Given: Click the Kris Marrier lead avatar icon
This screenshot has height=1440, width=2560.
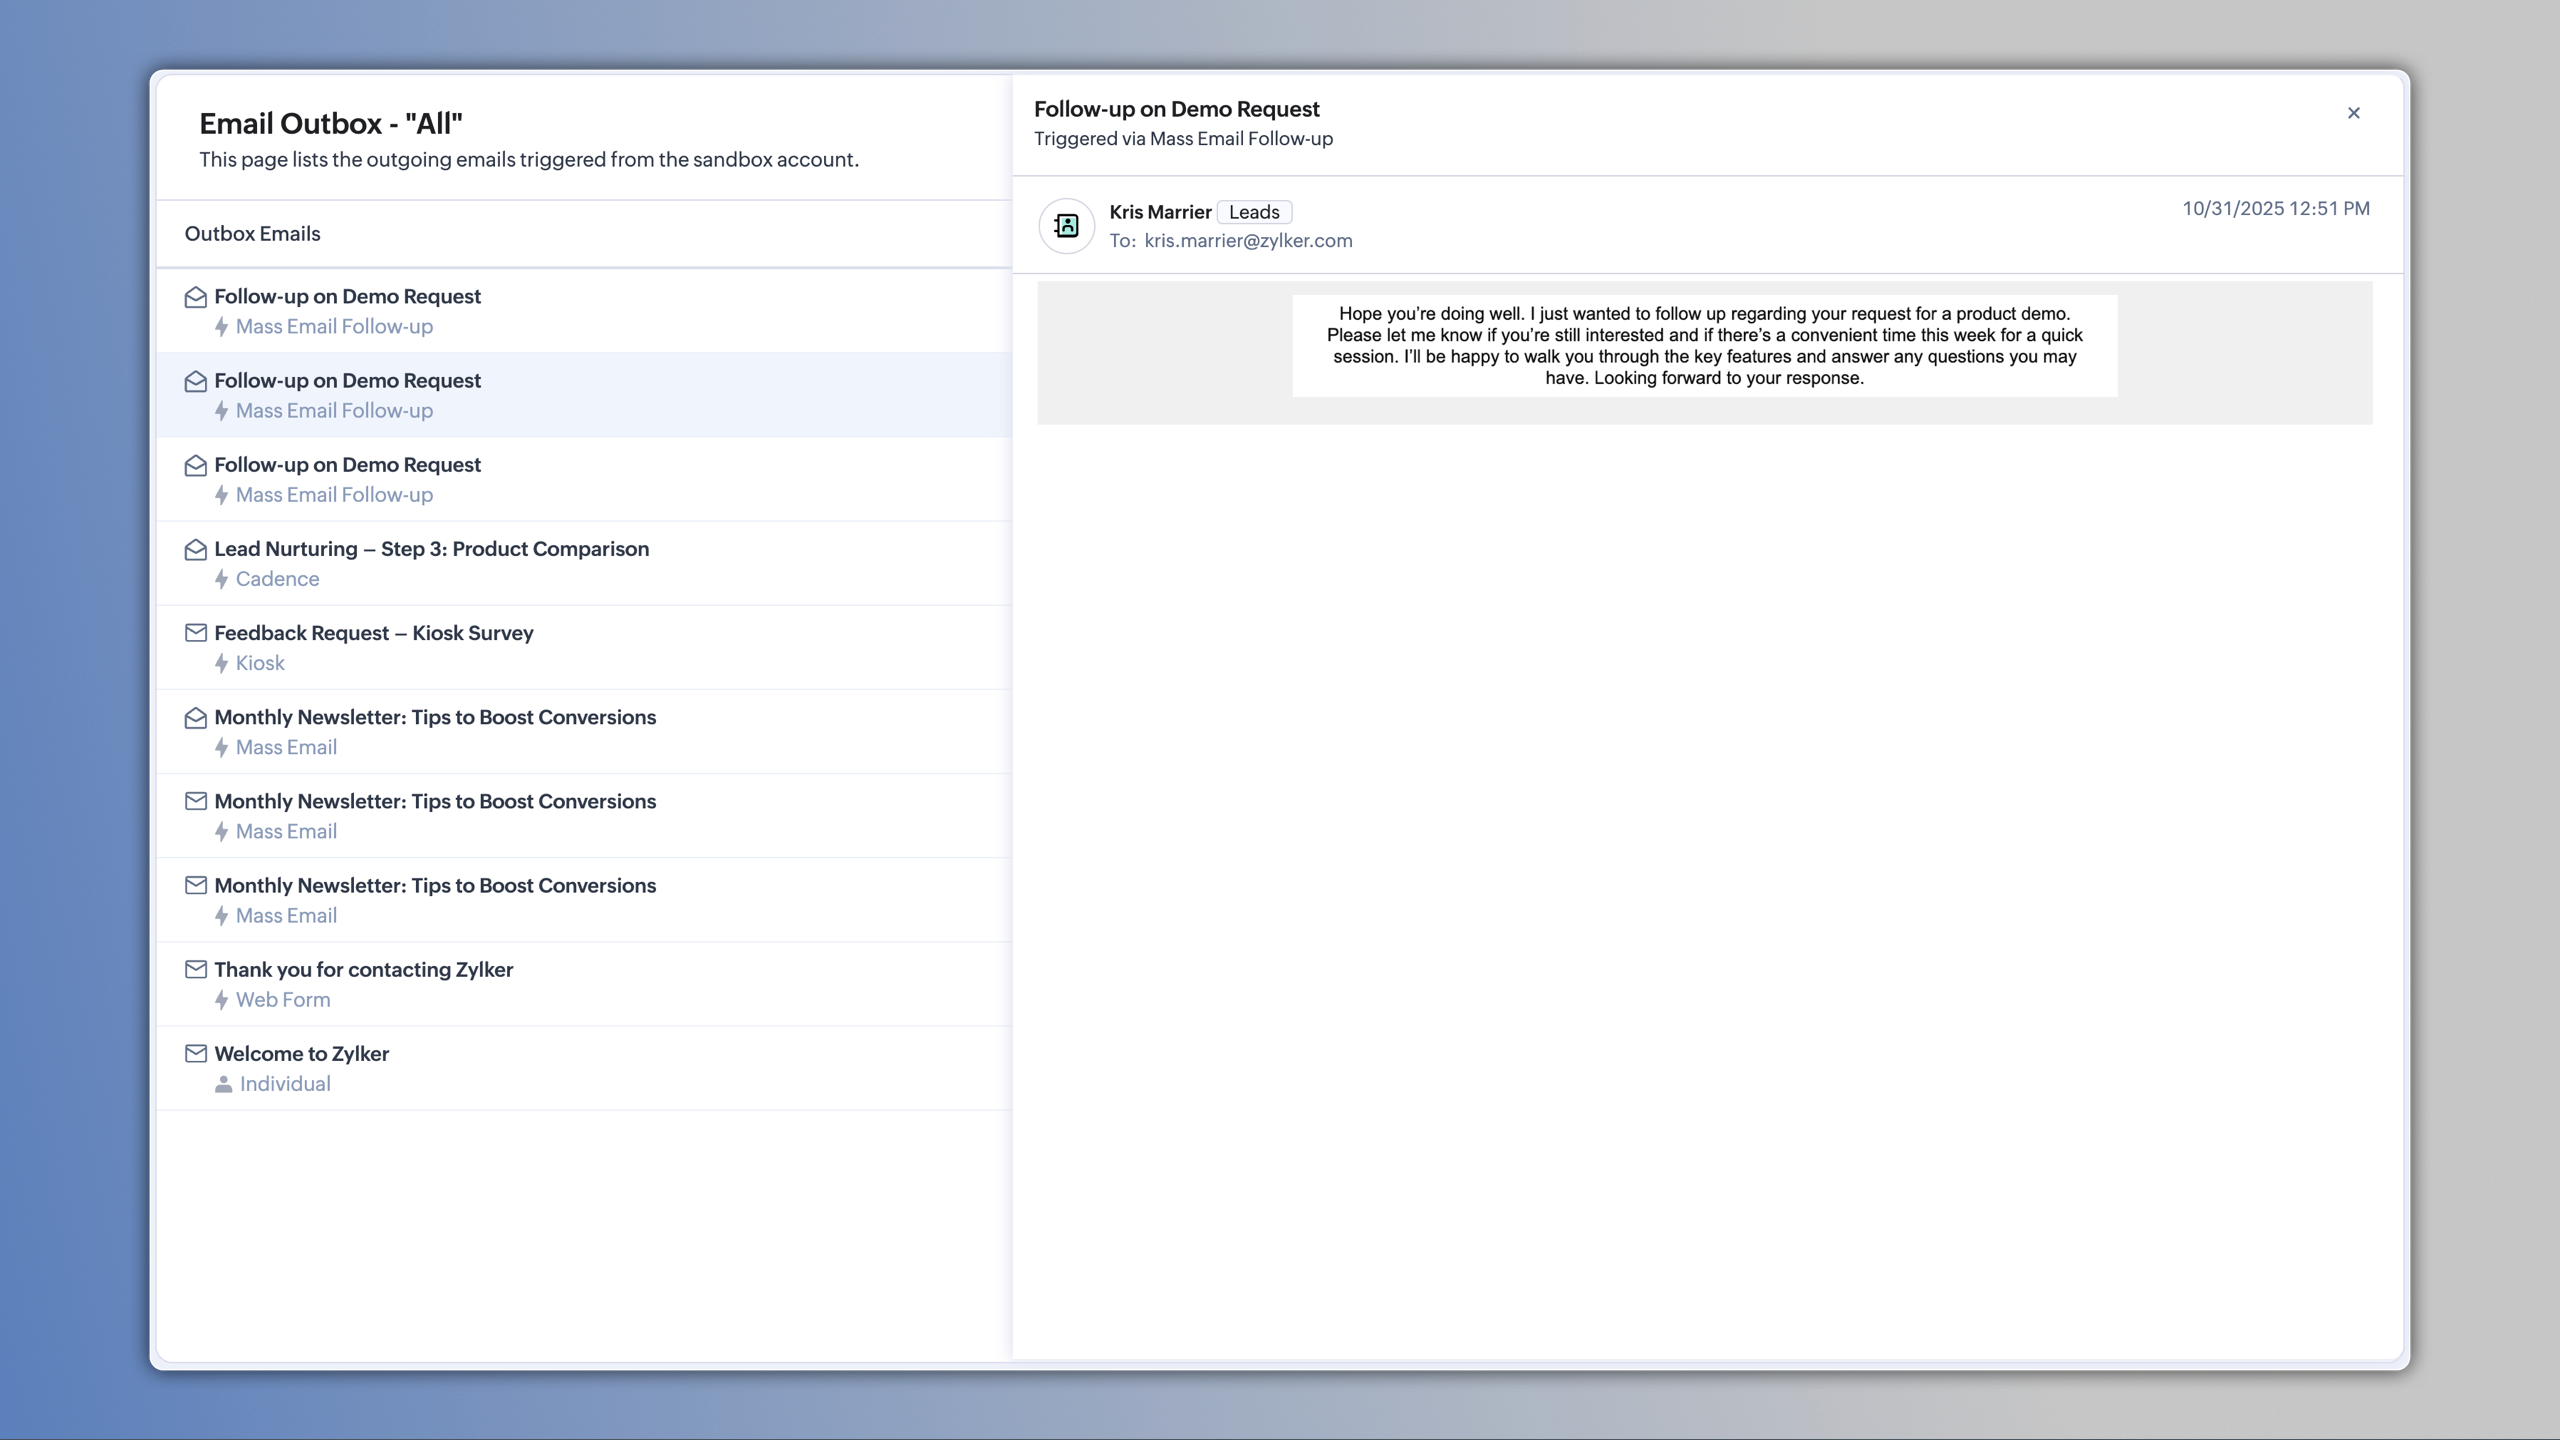Looking at the screenshot, I should (x=1066, y=226).
